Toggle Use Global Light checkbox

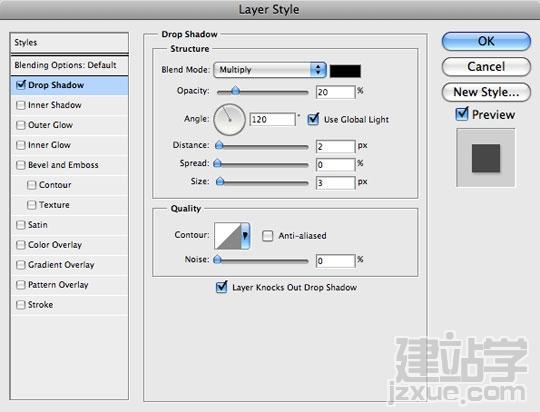pyautogui.click(x=313, y=119)
